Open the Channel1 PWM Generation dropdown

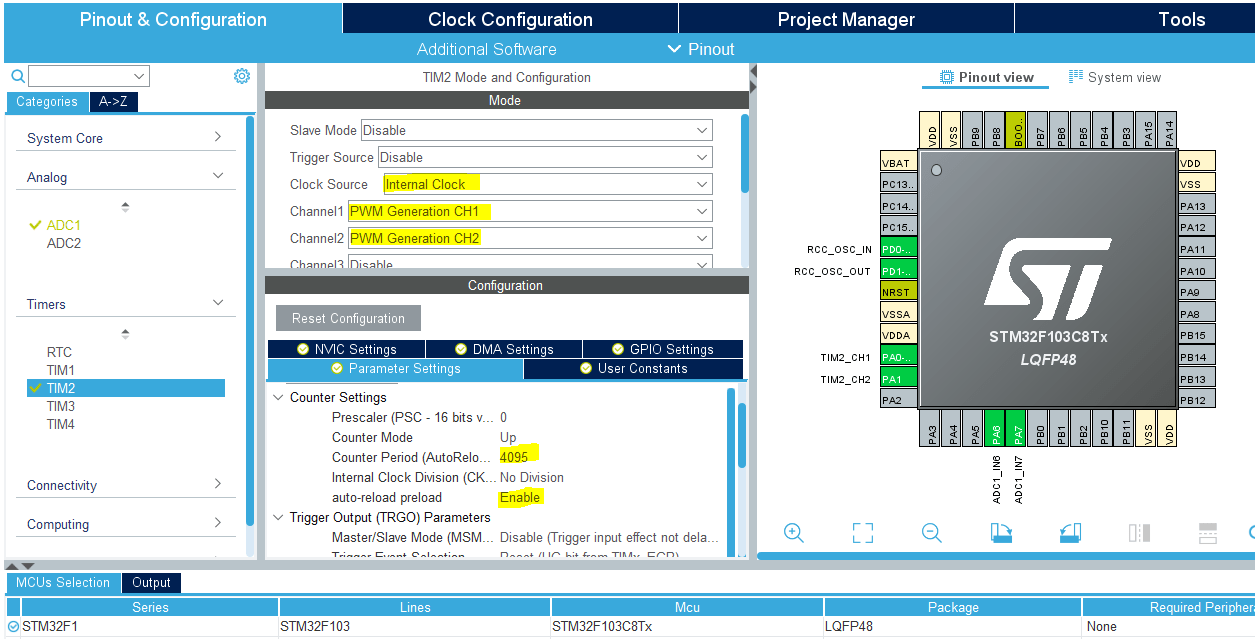529,211
